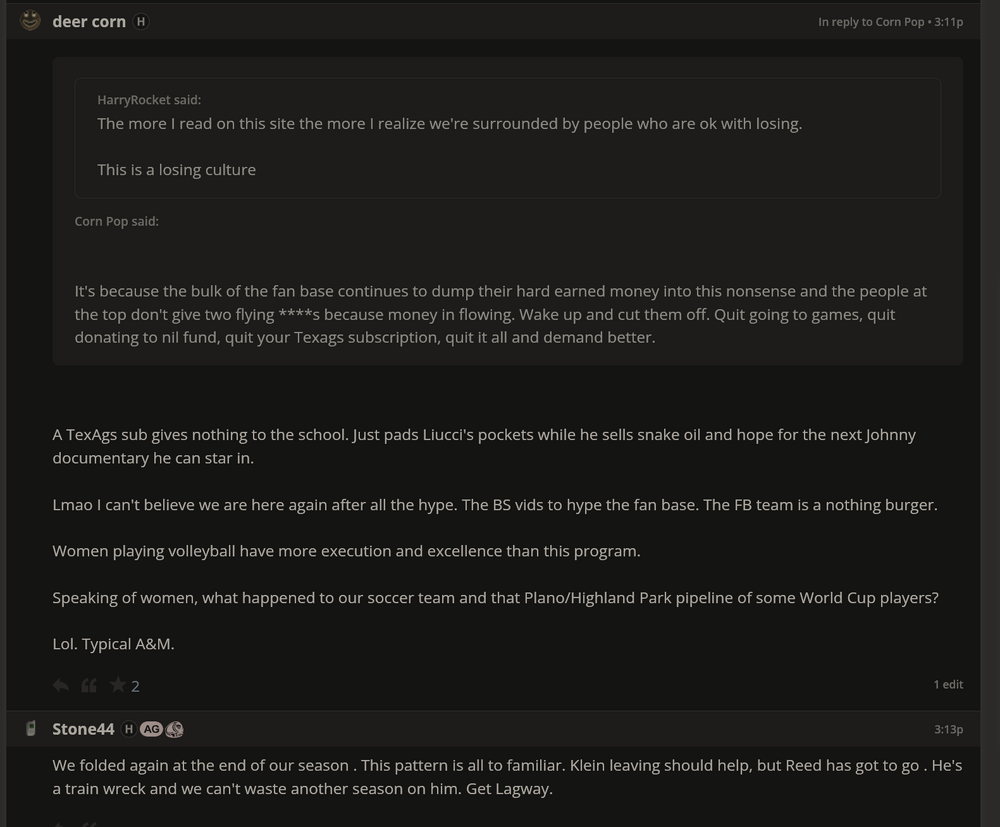
Task: Click the 'Corn Pop said:' quote attribution
Action: pos(116,221)
